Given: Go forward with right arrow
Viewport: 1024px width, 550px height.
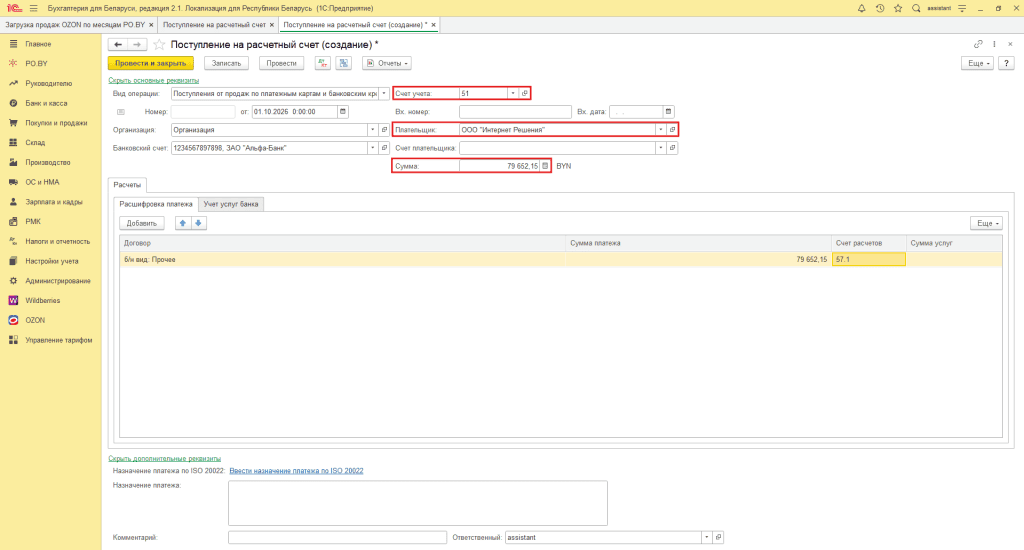Looking at the screenshot, I should point(136,44).
